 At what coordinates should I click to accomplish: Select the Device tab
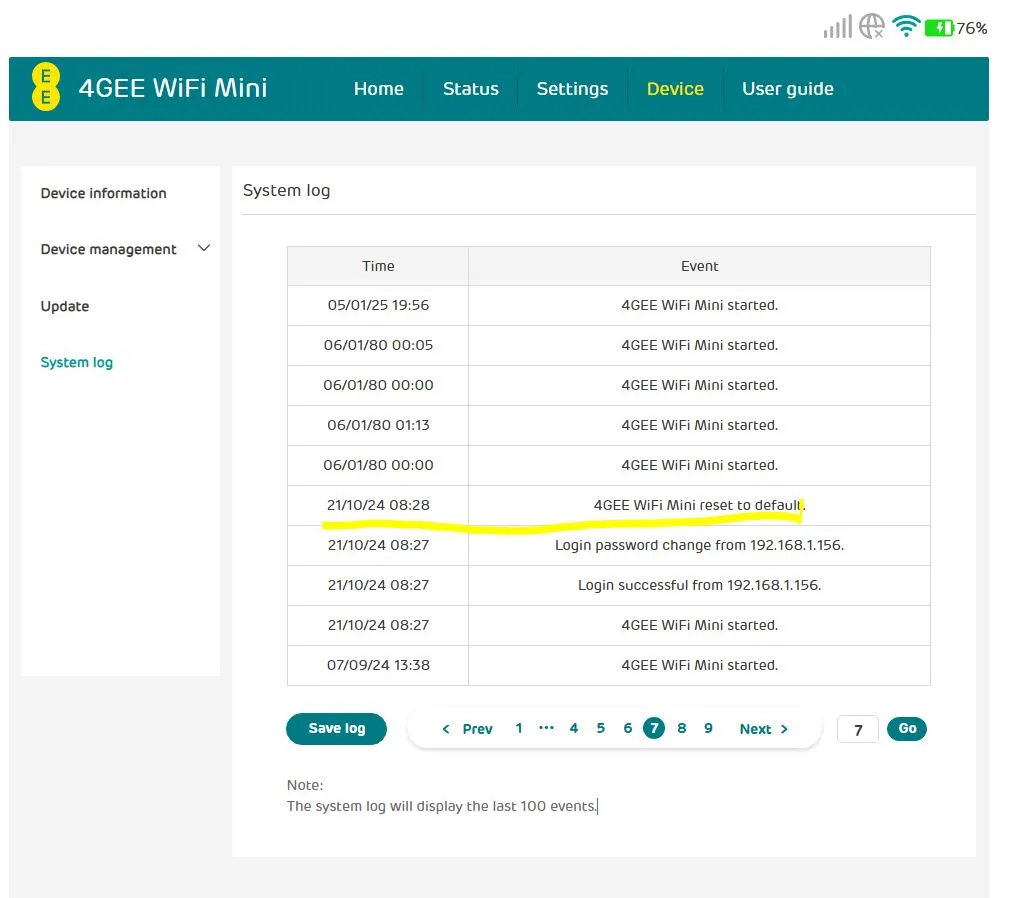click(x=675, y=89)
